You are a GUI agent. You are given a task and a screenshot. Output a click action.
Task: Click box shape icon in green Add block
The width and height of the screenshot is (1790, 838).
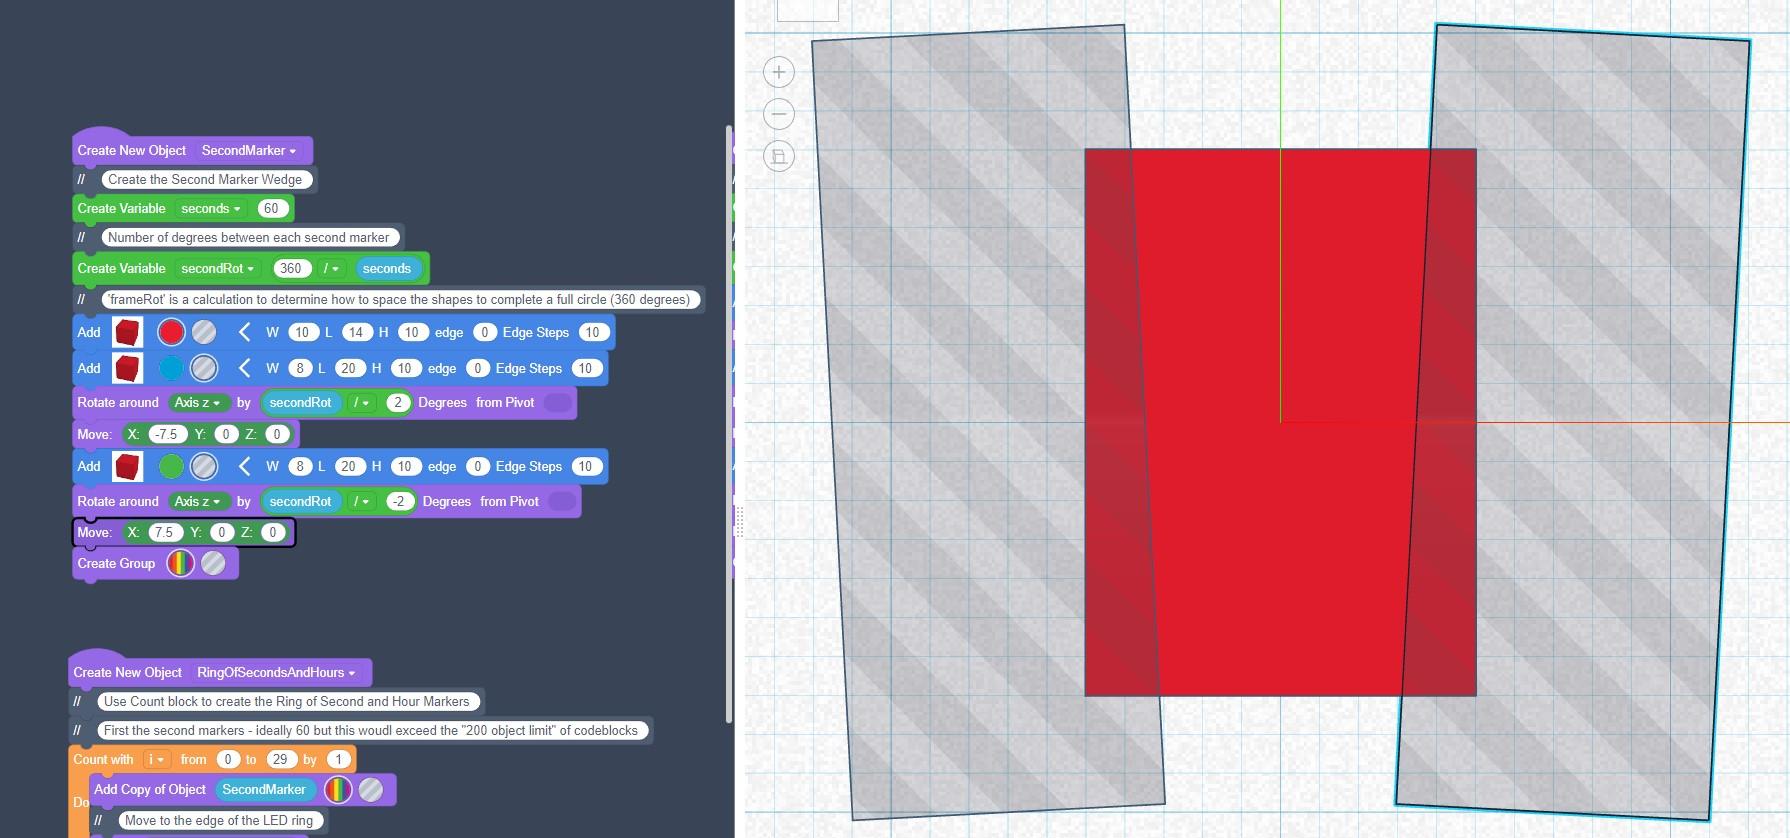tap(127, 466)
